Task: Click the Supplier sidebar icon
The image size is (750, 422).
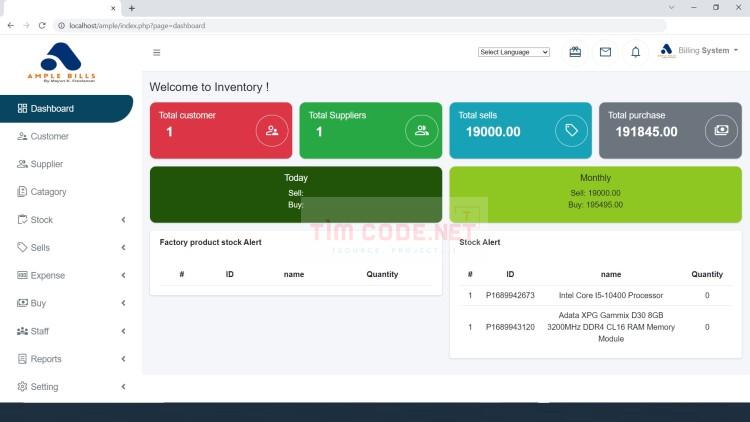Action: coord(22,164)
